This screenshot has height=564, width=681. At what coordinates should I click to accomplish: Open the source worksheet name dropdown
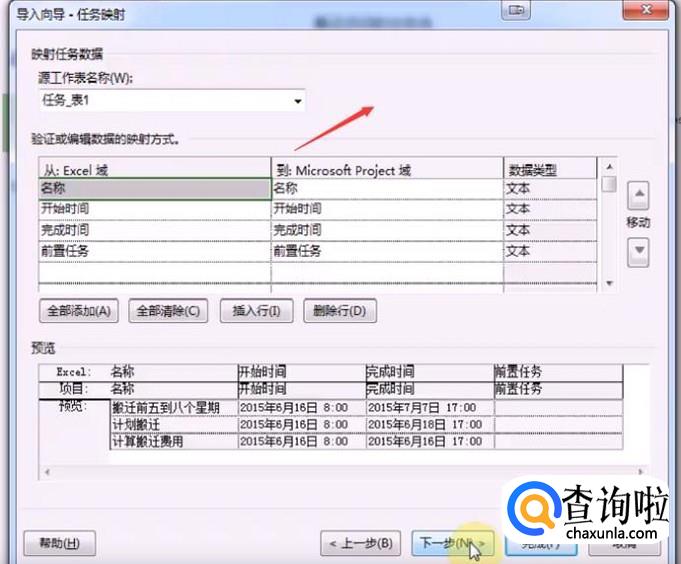pyautogui.click(x=298, y=101)
